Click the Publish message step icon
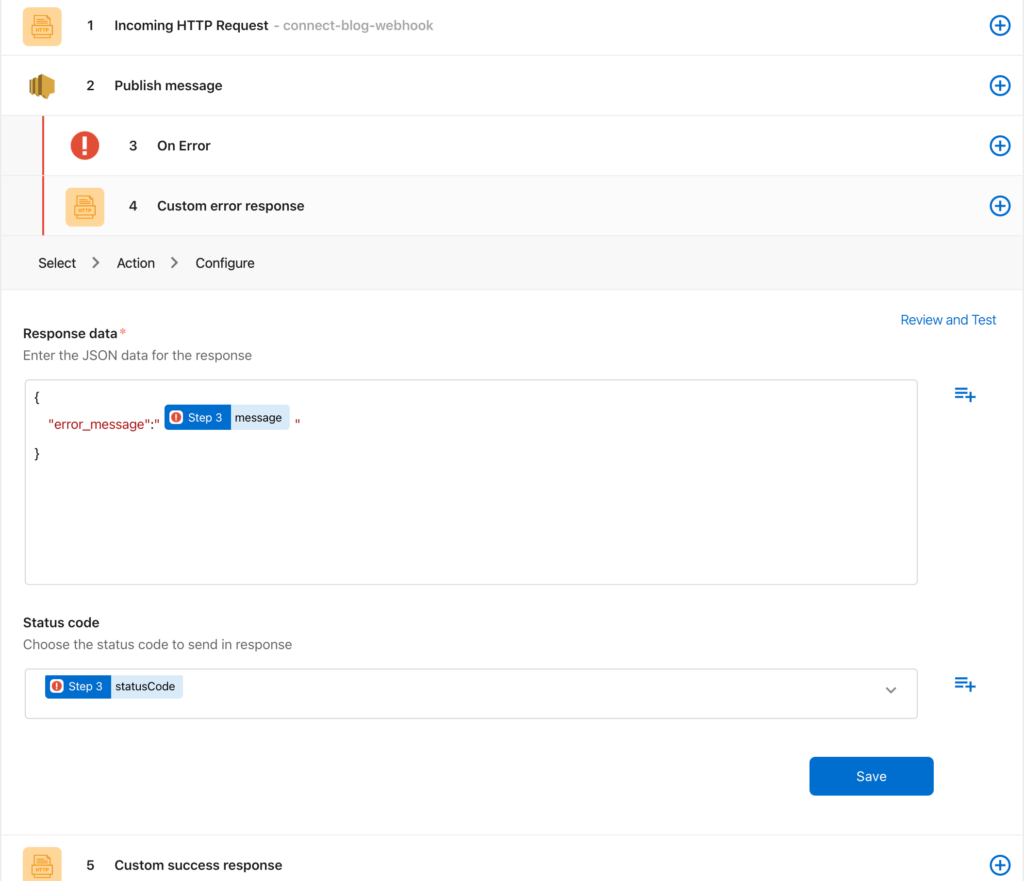Image resolution: width=1024 pixels, height=881 pixels. pos(42,86)
